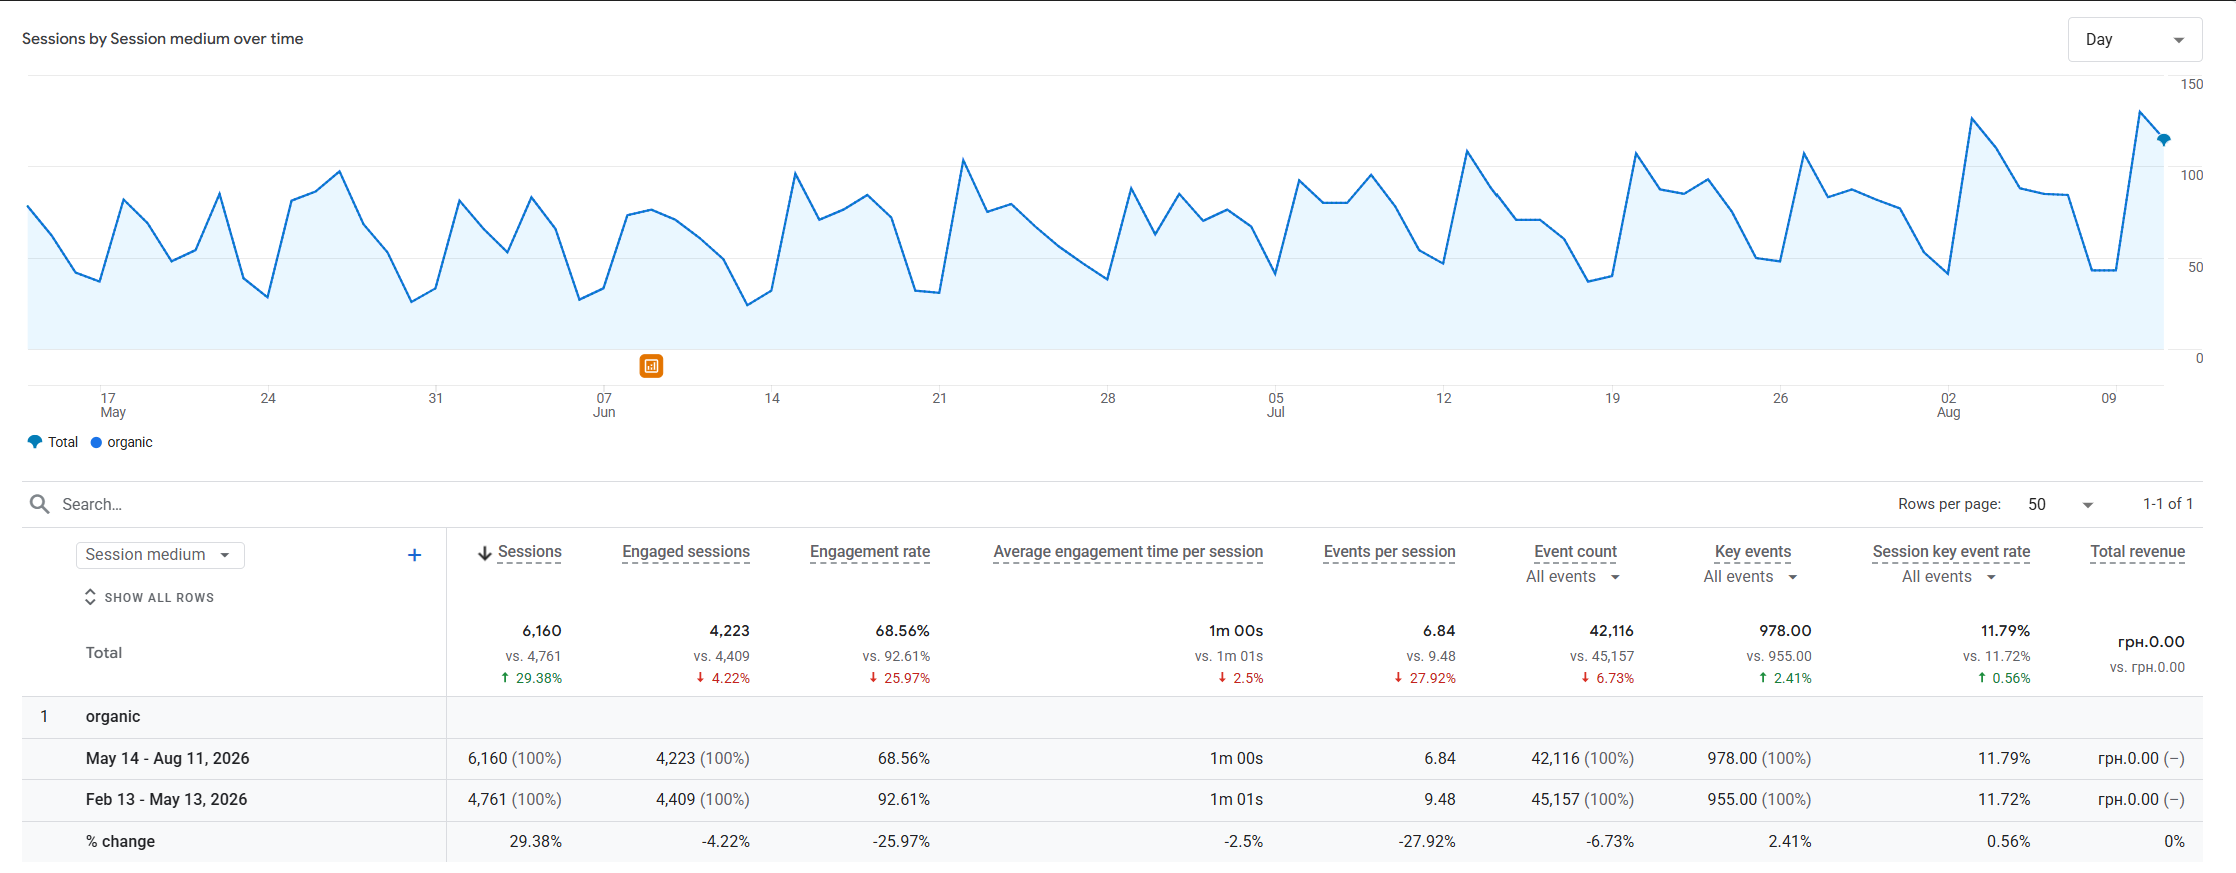Open Key events All events dropdown
This screenshot has width=2236, height=873.
click(1751, 577)
